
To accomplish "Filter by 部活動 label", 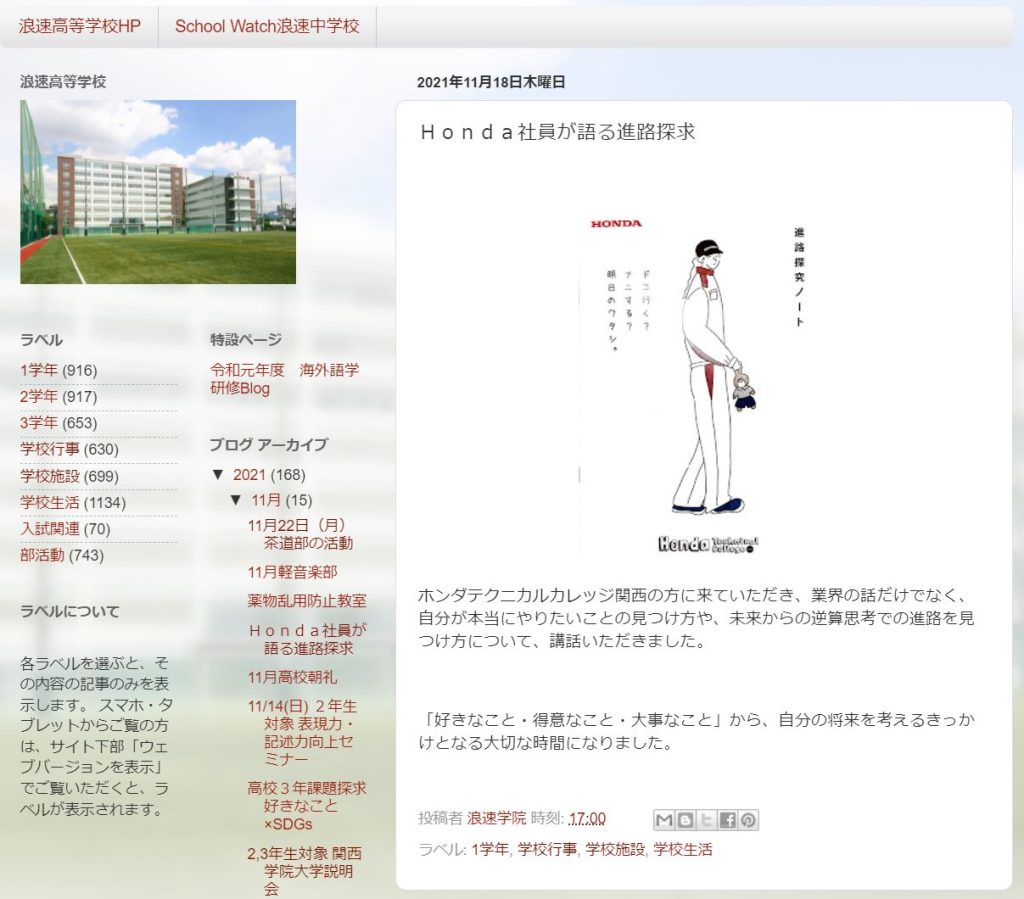I will click(42, 555).
